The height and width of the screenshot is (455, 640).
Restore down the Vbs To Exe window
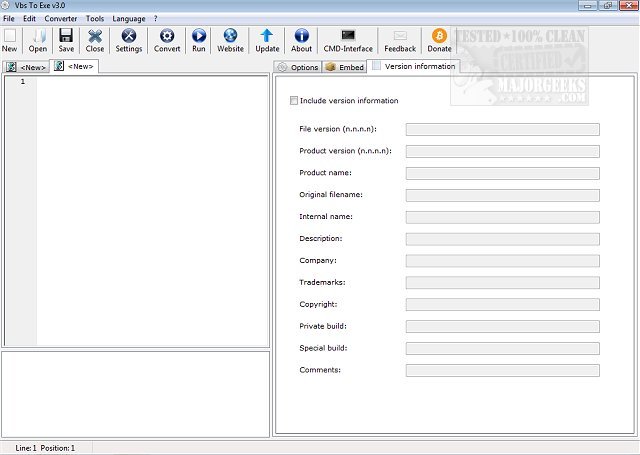tap(608, 5)
